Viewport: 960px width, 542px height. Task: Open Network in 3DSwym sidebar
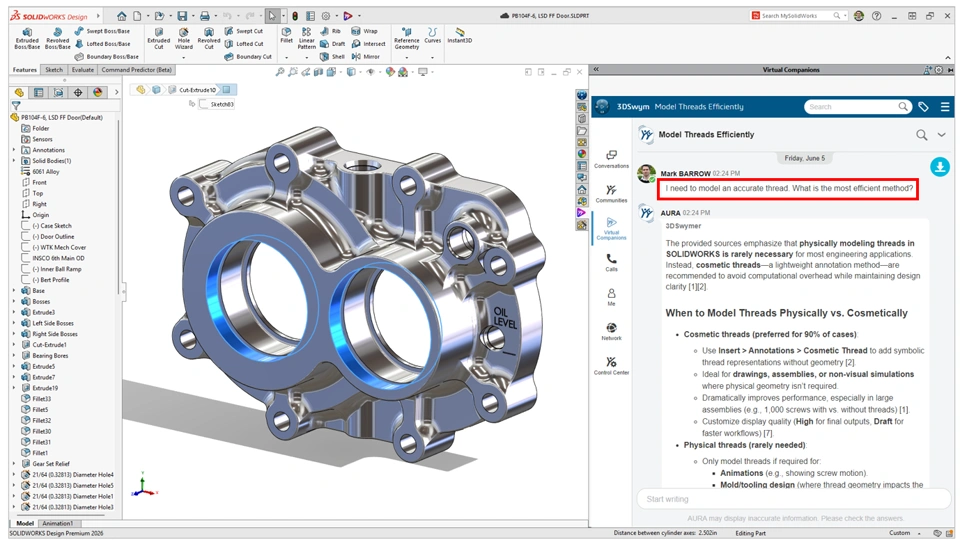[x=611, y=331]
